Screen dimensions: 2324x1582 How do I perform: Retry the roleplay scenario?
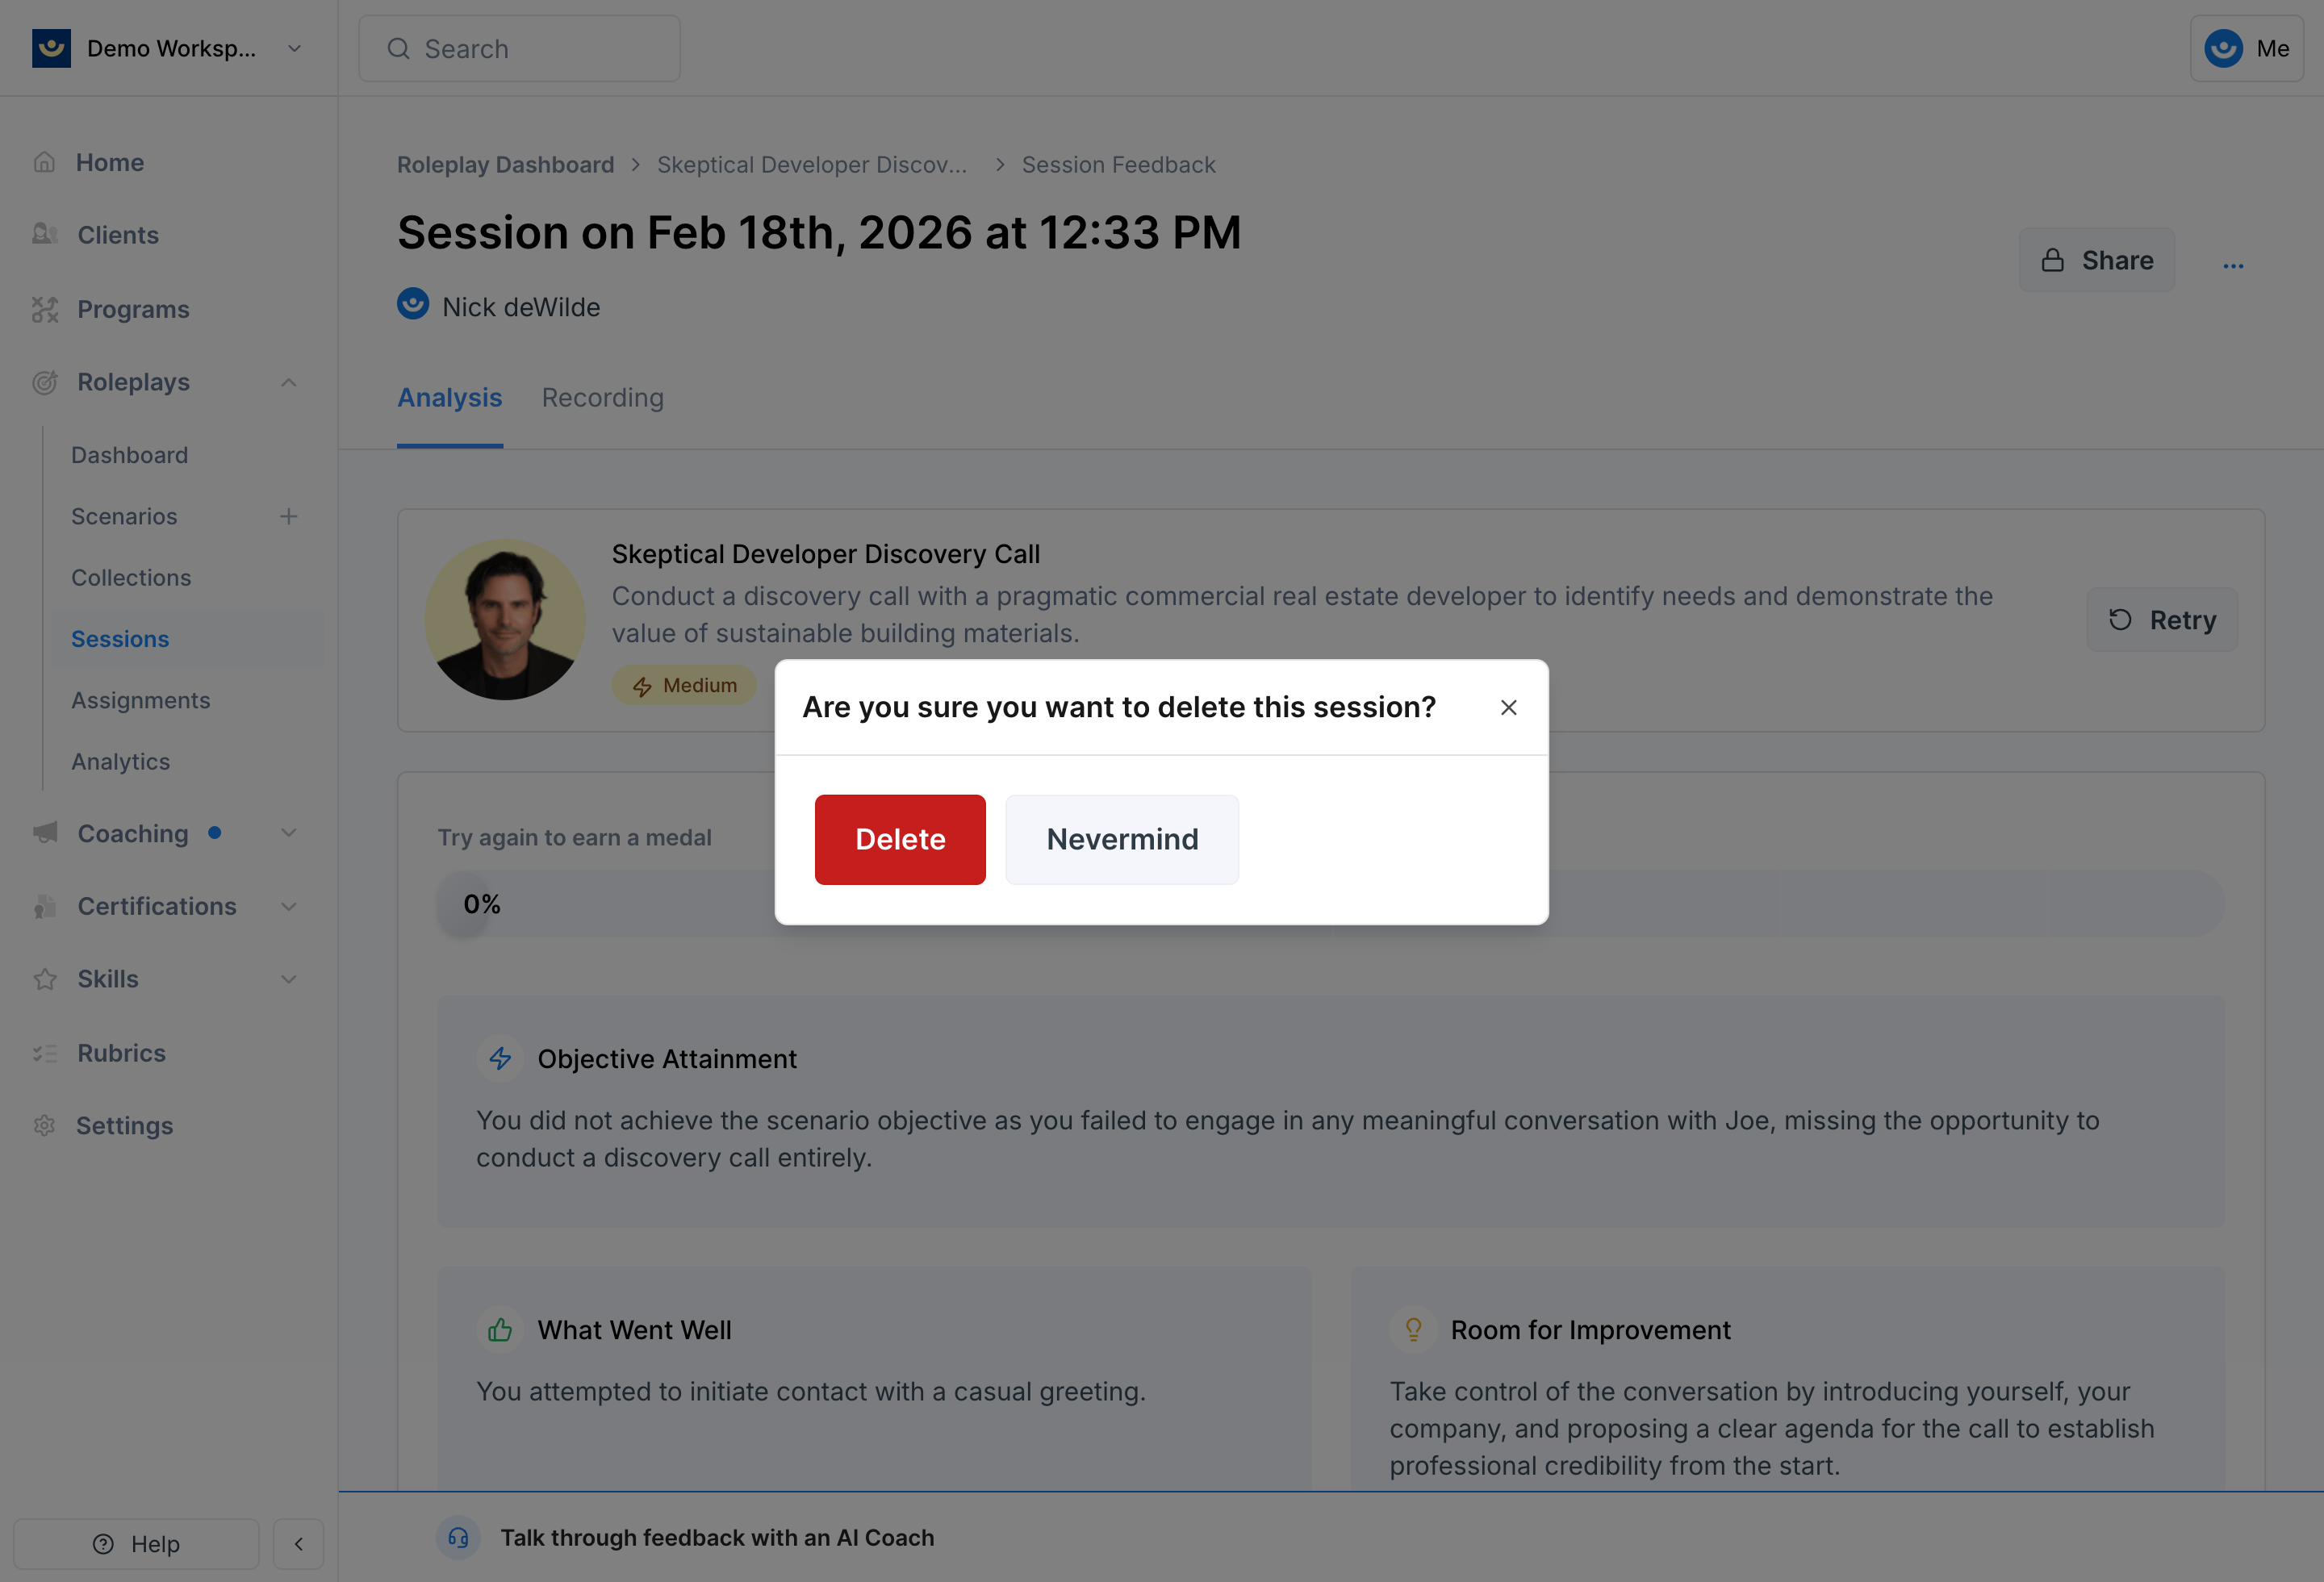(x=2162, y=620)
